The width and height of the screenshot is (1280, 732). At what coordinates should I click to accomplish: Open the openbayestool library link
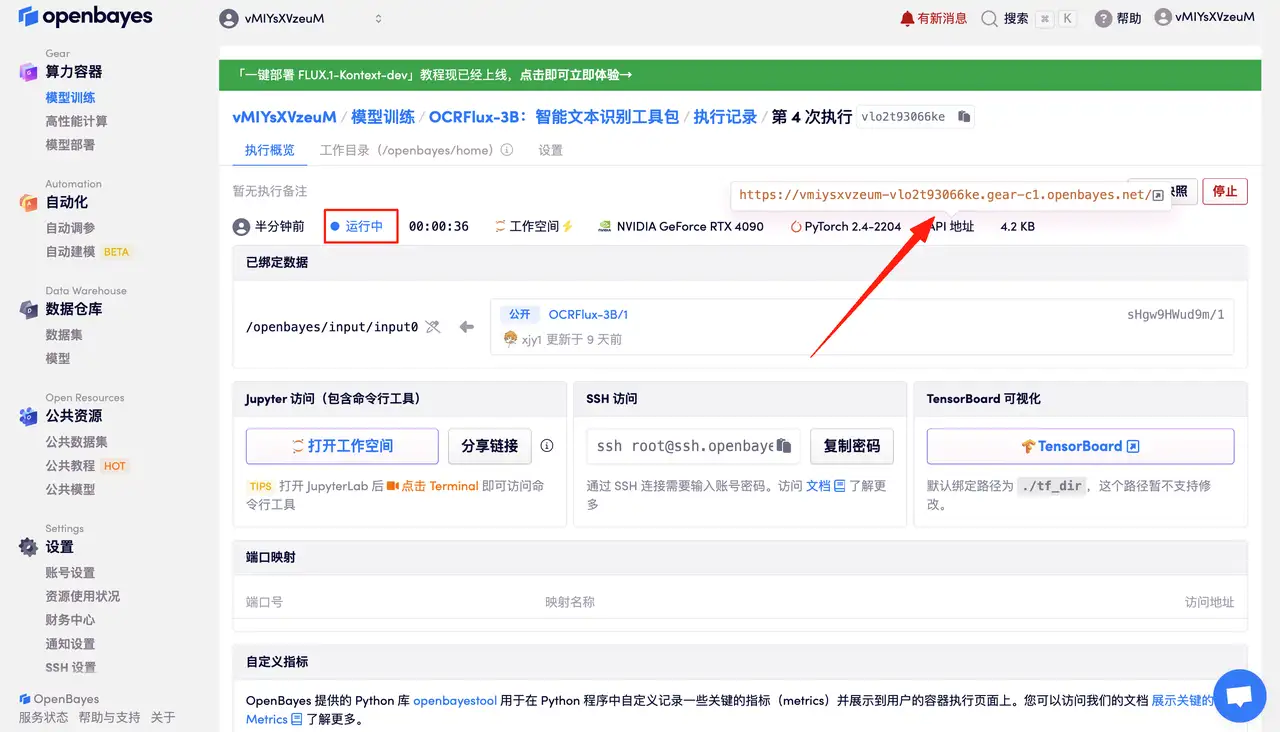click(455, 701)
